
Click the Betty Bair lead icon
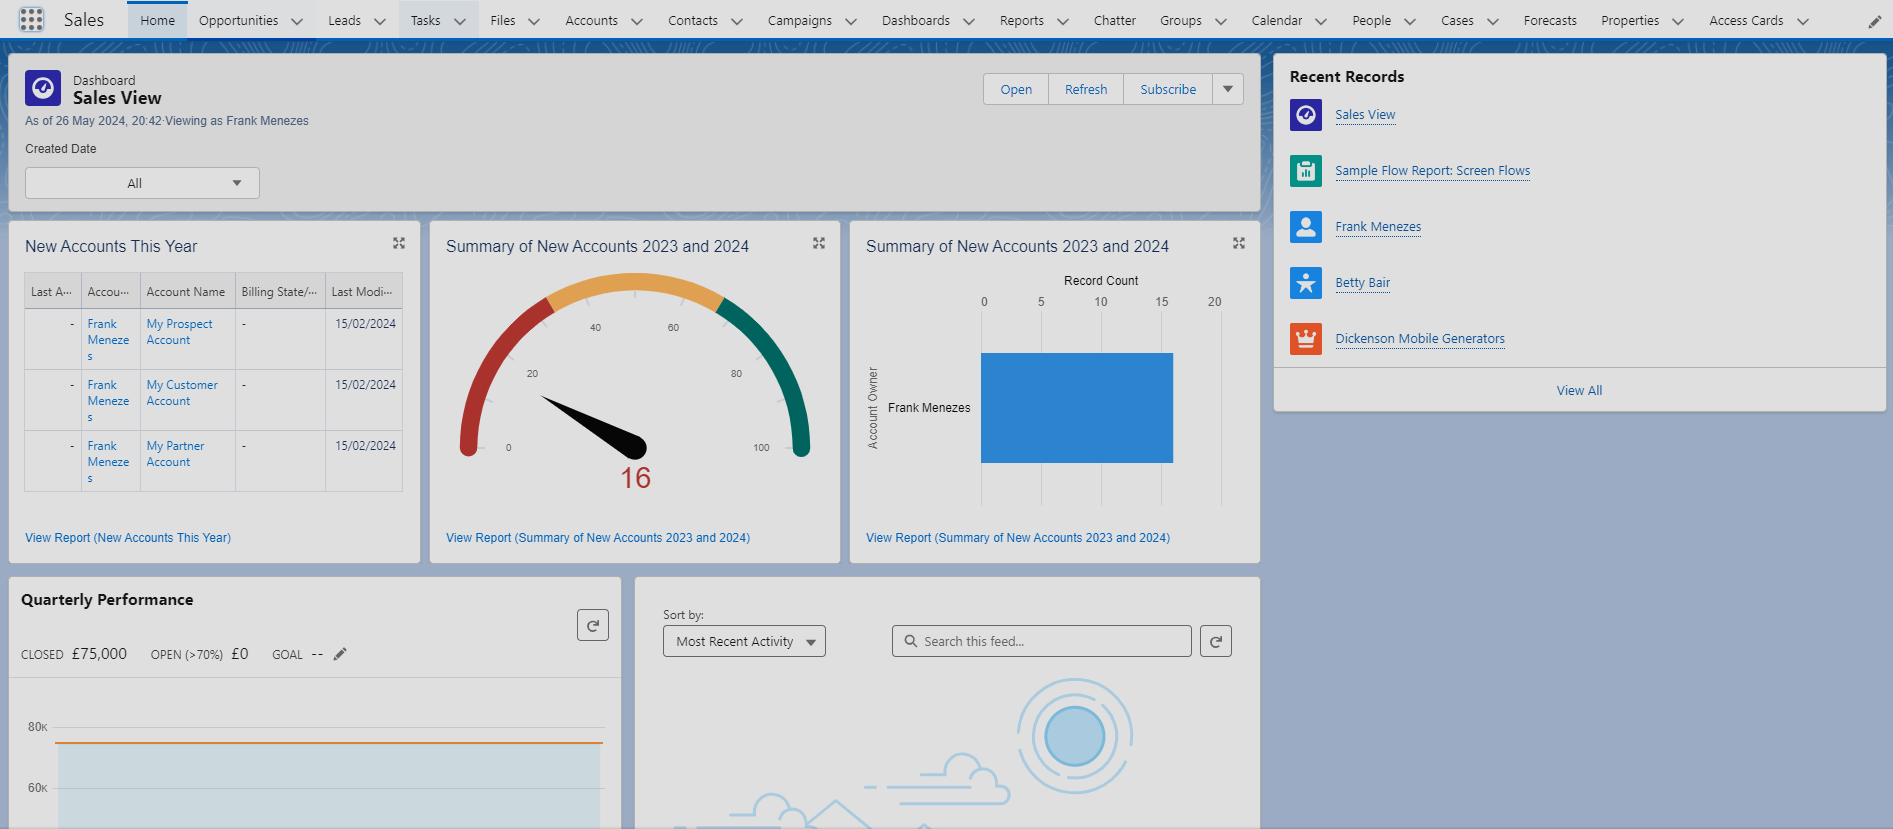click(1306, 283)
